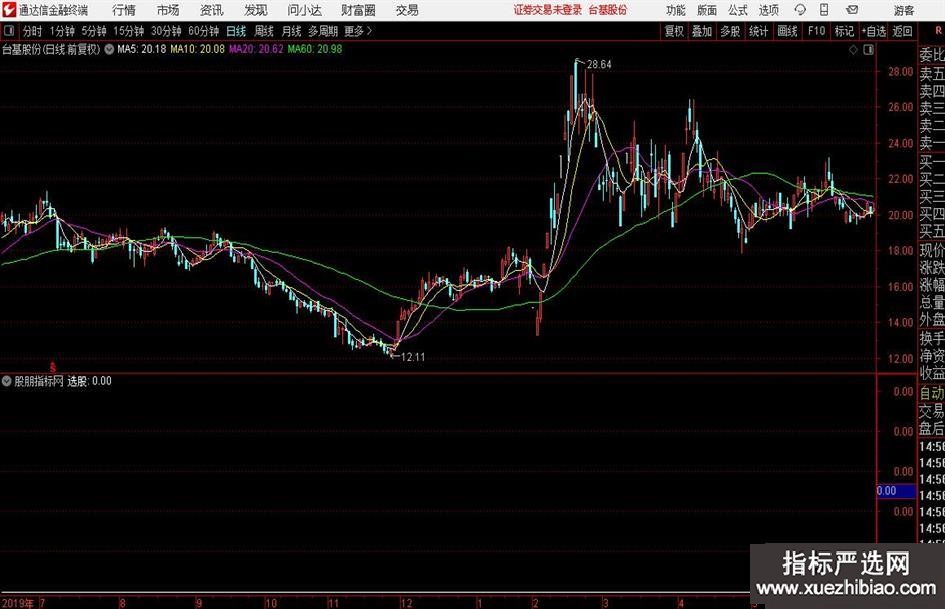Viewport: 945px width, 609px height.
Task: Add stock via +自选 button
Action: [x=873, y=31]
